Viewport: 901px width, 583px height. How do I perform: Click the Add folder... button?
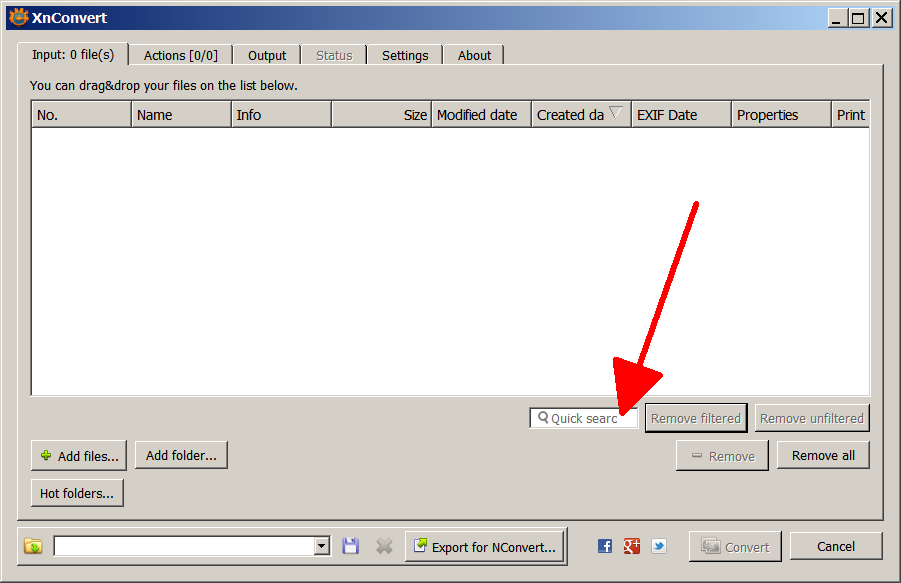[181, 455]
